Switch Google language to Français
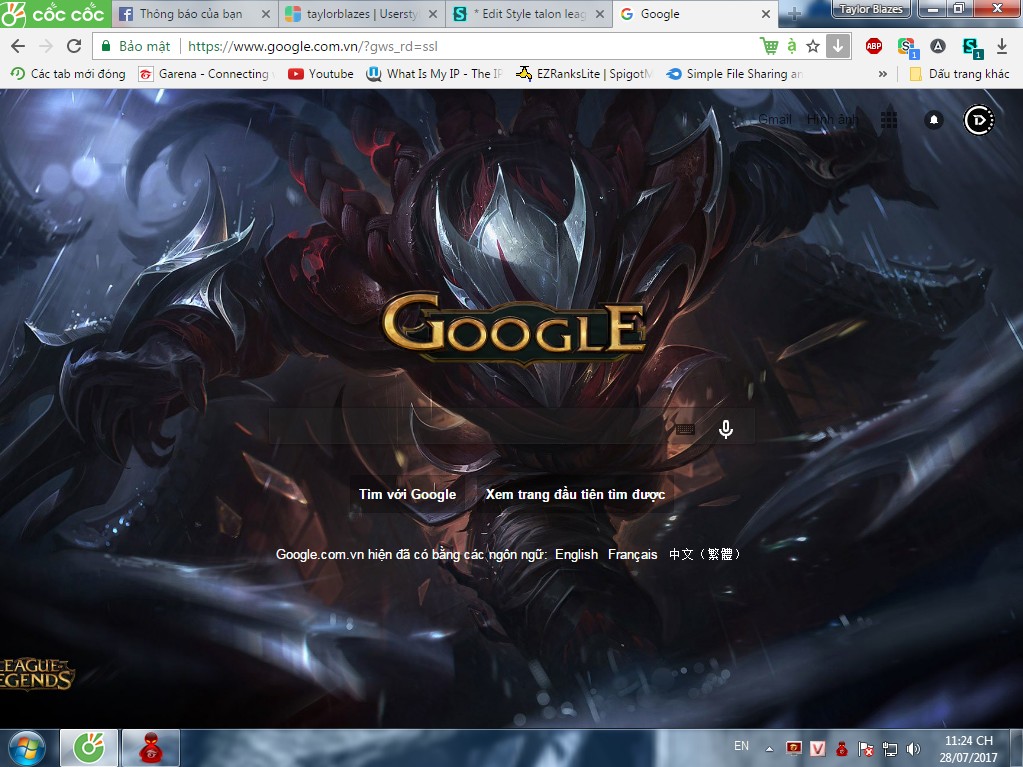The width and height of the screenshot is (1023, 767). click(632, 554)
